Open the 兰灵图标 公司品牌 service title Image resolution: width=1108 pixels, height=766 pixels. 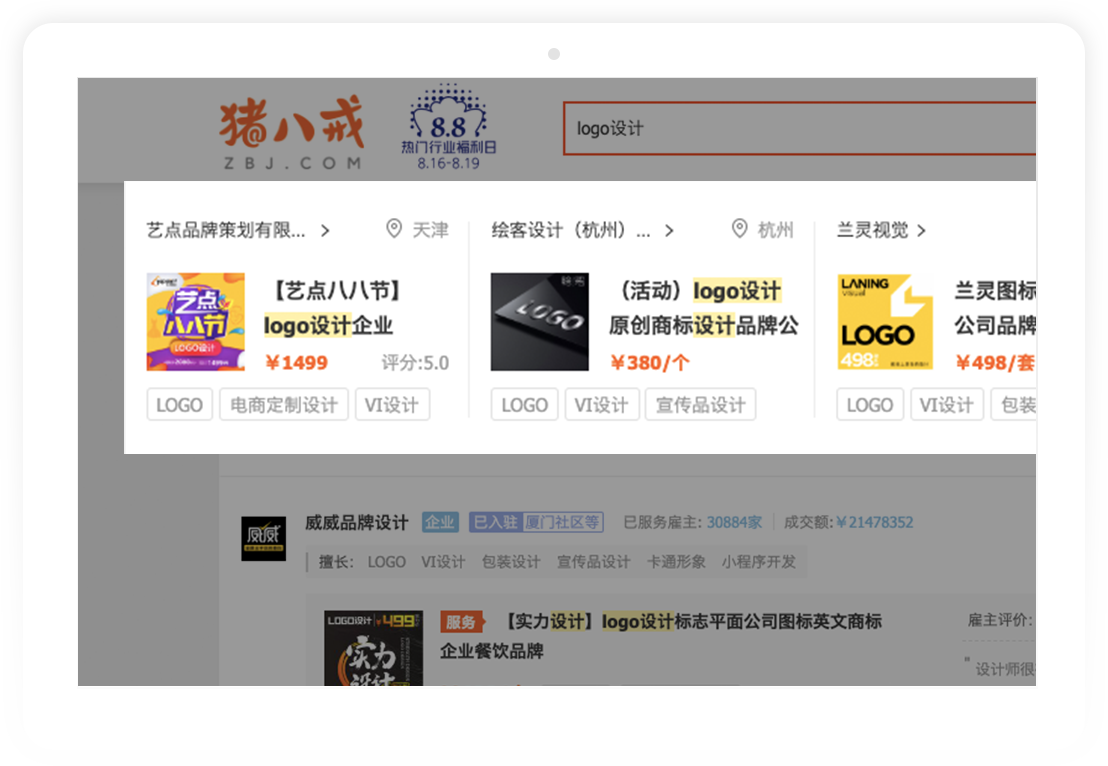pos(995,308)
